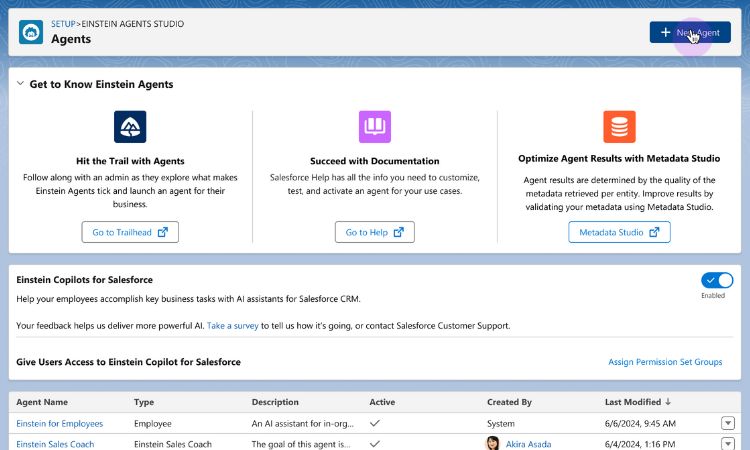Click the orange Metadata Studio database icon

coord(619,127)
